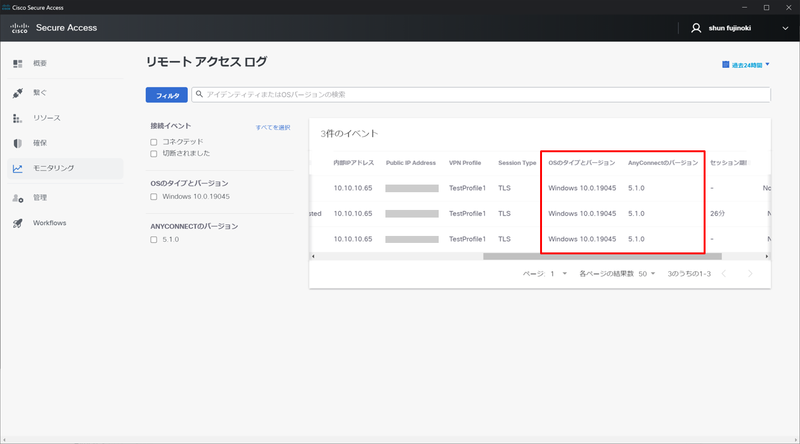Viewport: 800px width, 444px height.
Task: Check the 5.1.0 AnyConnect version checkbox
Action: [x=154, y=239]
